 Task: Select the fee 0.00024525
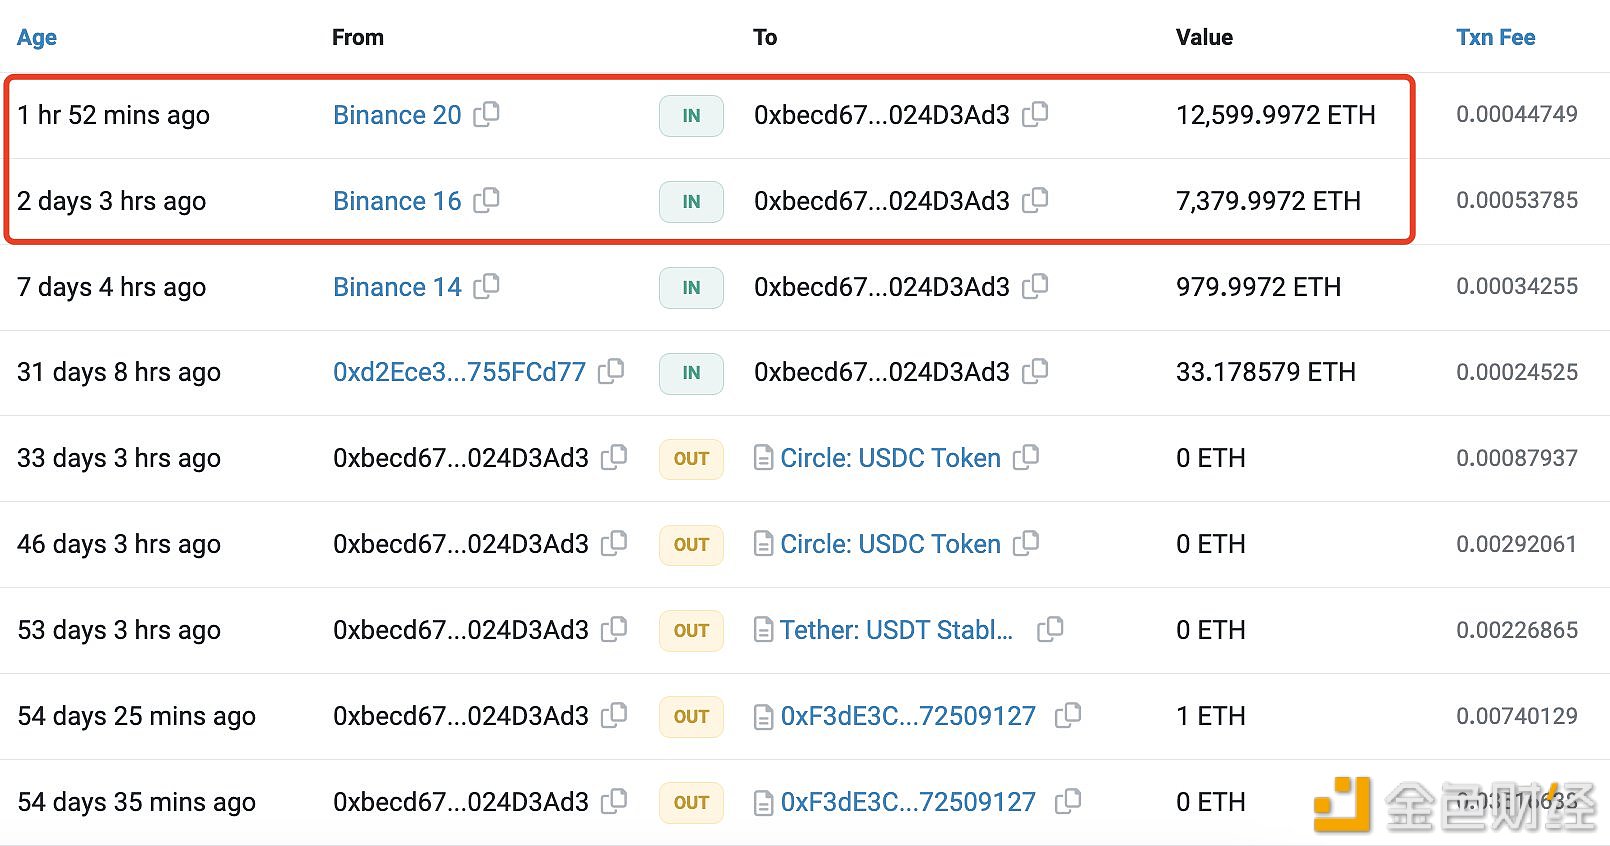[x=1517, y=372]
